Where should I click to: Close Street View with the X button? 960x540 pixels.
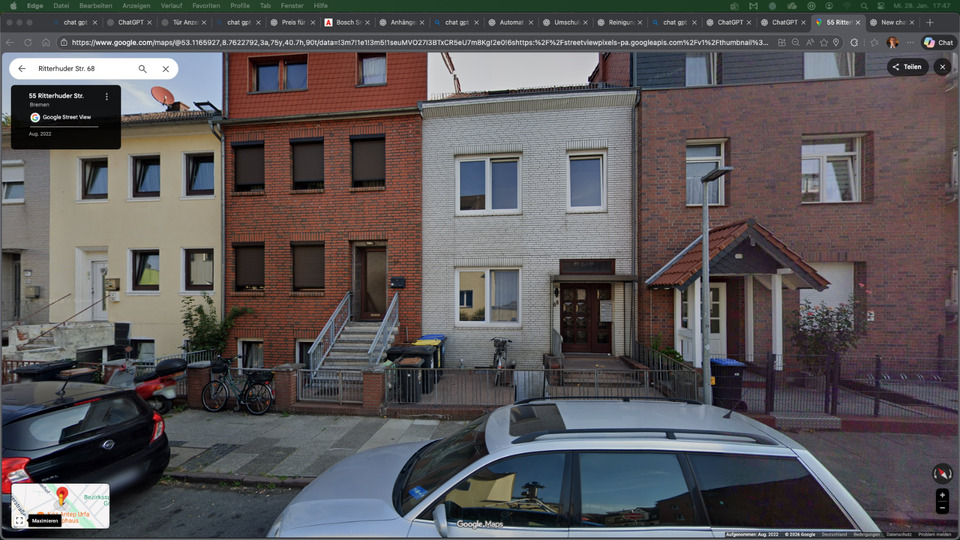click(x=942, y=67)
